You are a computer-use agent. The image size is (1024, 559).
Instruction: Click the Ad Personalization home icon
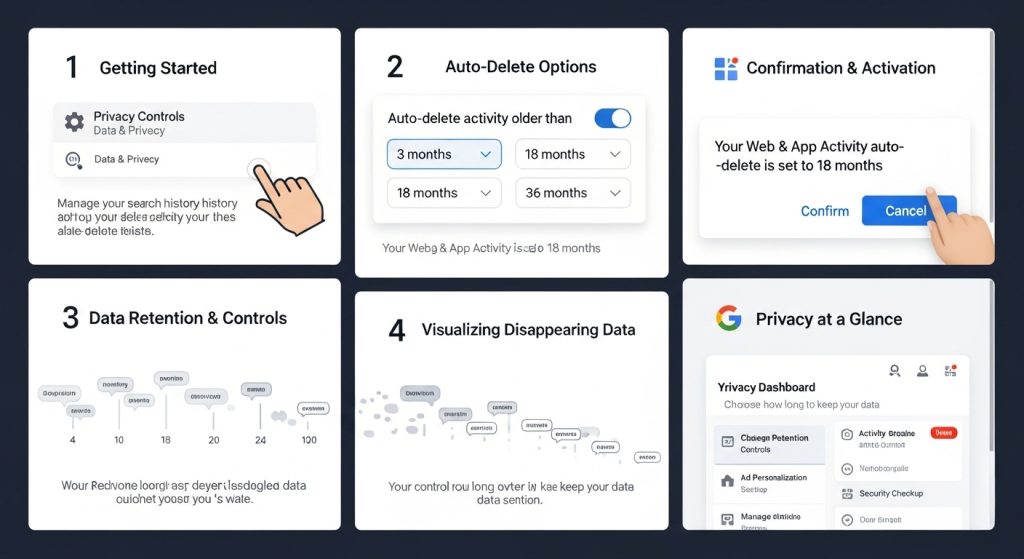tap(727, 481)
